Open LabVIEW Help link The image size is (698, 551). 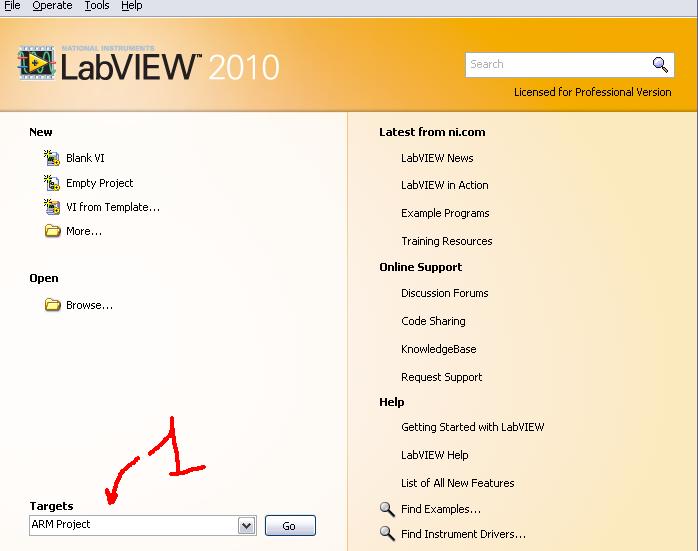[434, 455]
